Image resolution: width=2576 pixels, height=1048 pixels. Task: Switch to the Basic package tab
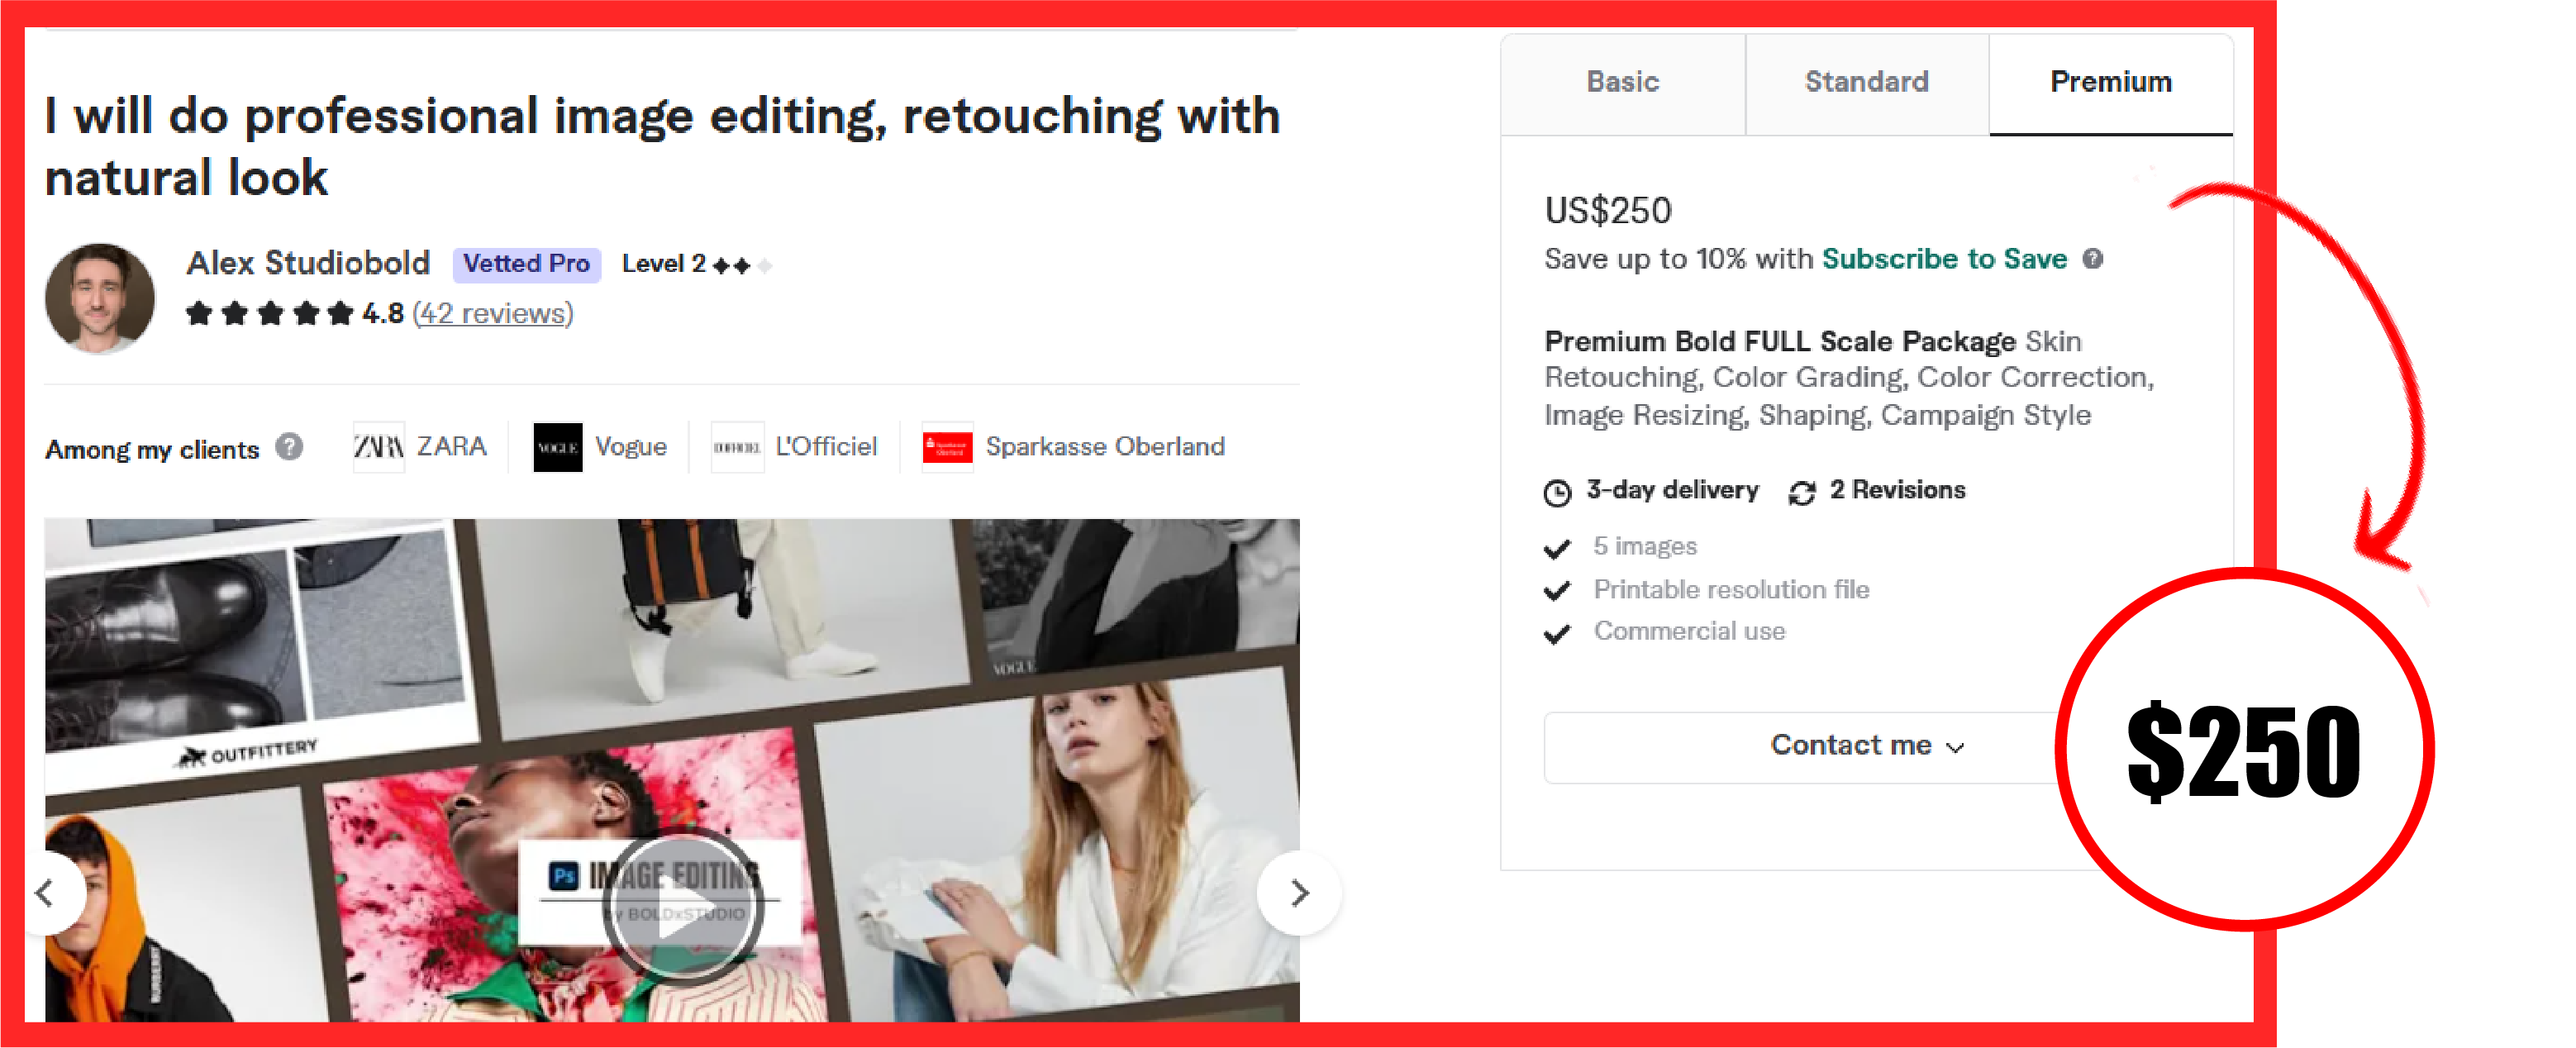1622,82
